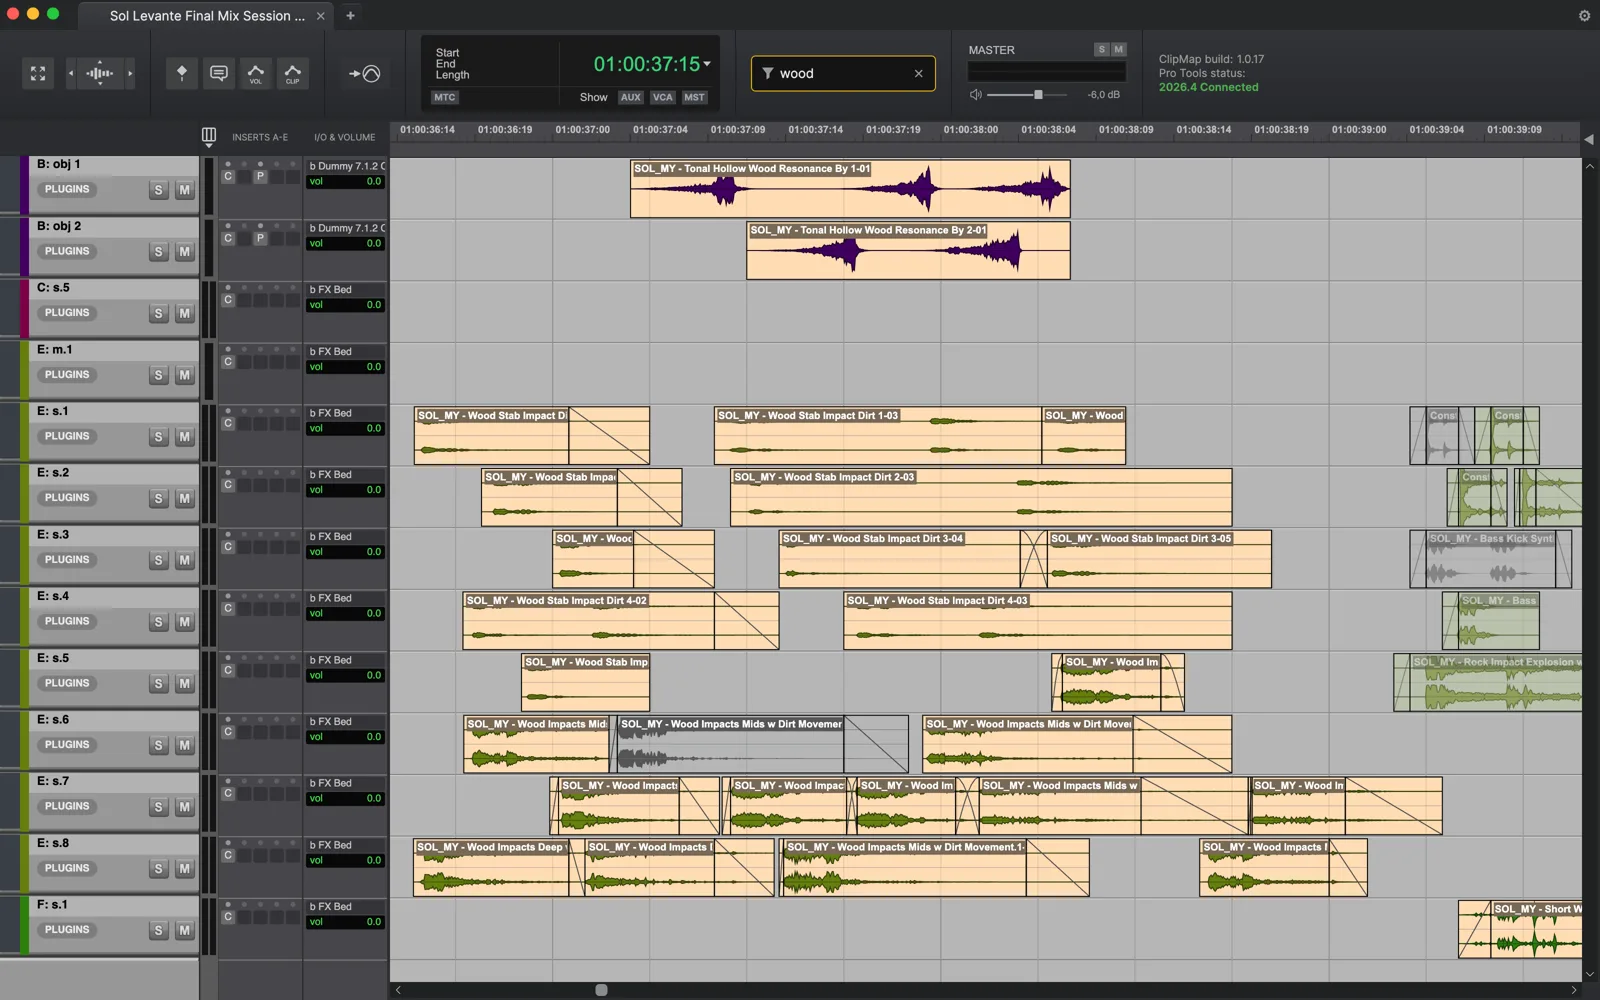Open the settings gear icon
Viewport: 1600px width, 1000px height.
click(1584, 16)
